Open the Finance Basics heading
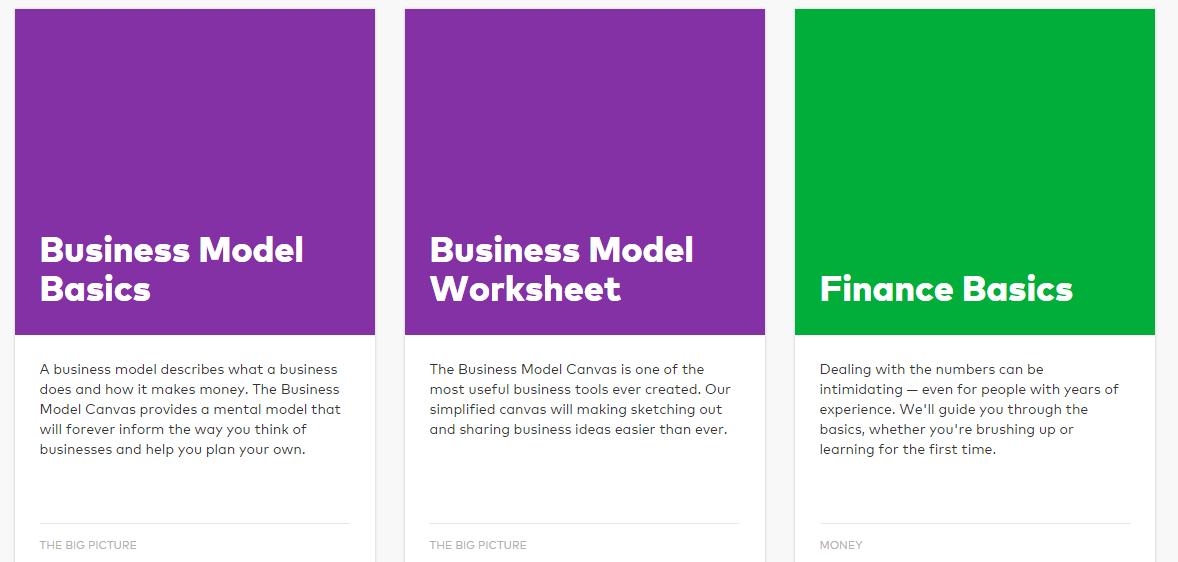The width and height of the screenshot is (1178, 562). [946, 289]
